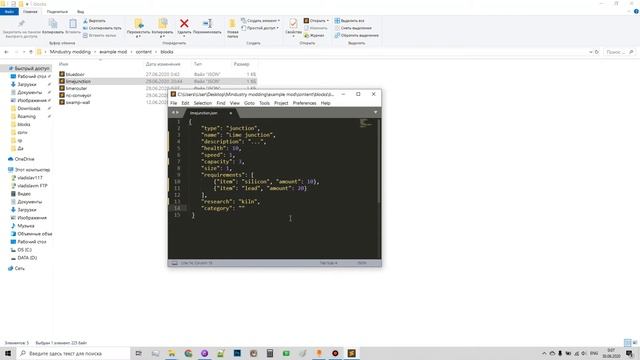This screenshot has width=640, height=360.
Task: Click example mod in the breadcrumb path
Action: click(113, 52)
